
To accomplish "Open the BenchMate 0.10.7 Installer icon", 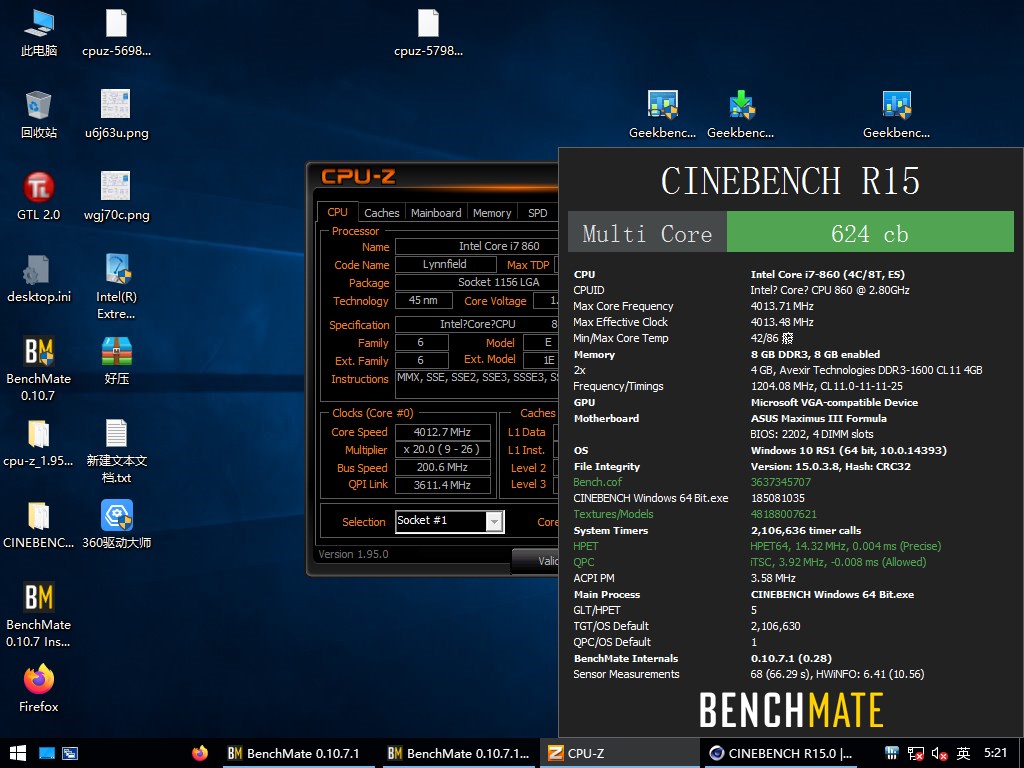I will pyautogui.click(x=39, y=615).
